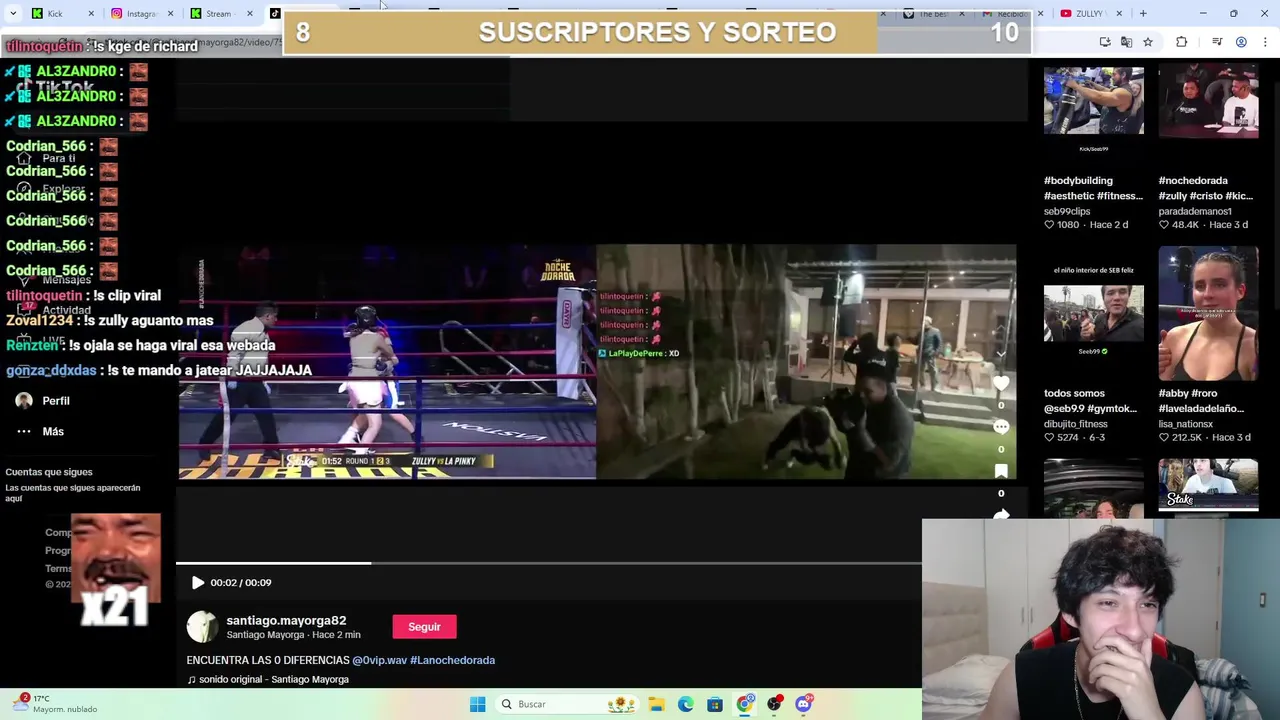Open Chrome profile avatar icon

pos(1241,42)
